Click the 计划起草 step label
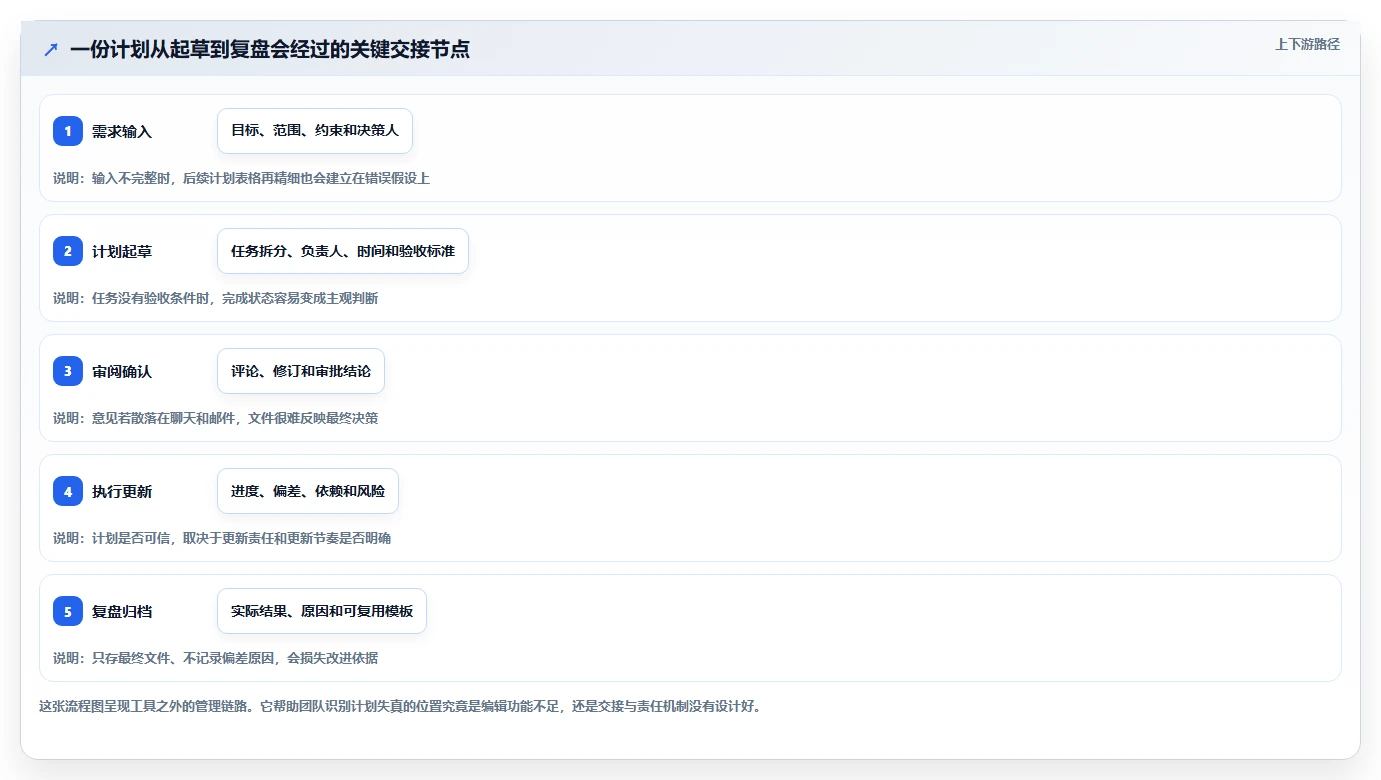 coord(122,251)
